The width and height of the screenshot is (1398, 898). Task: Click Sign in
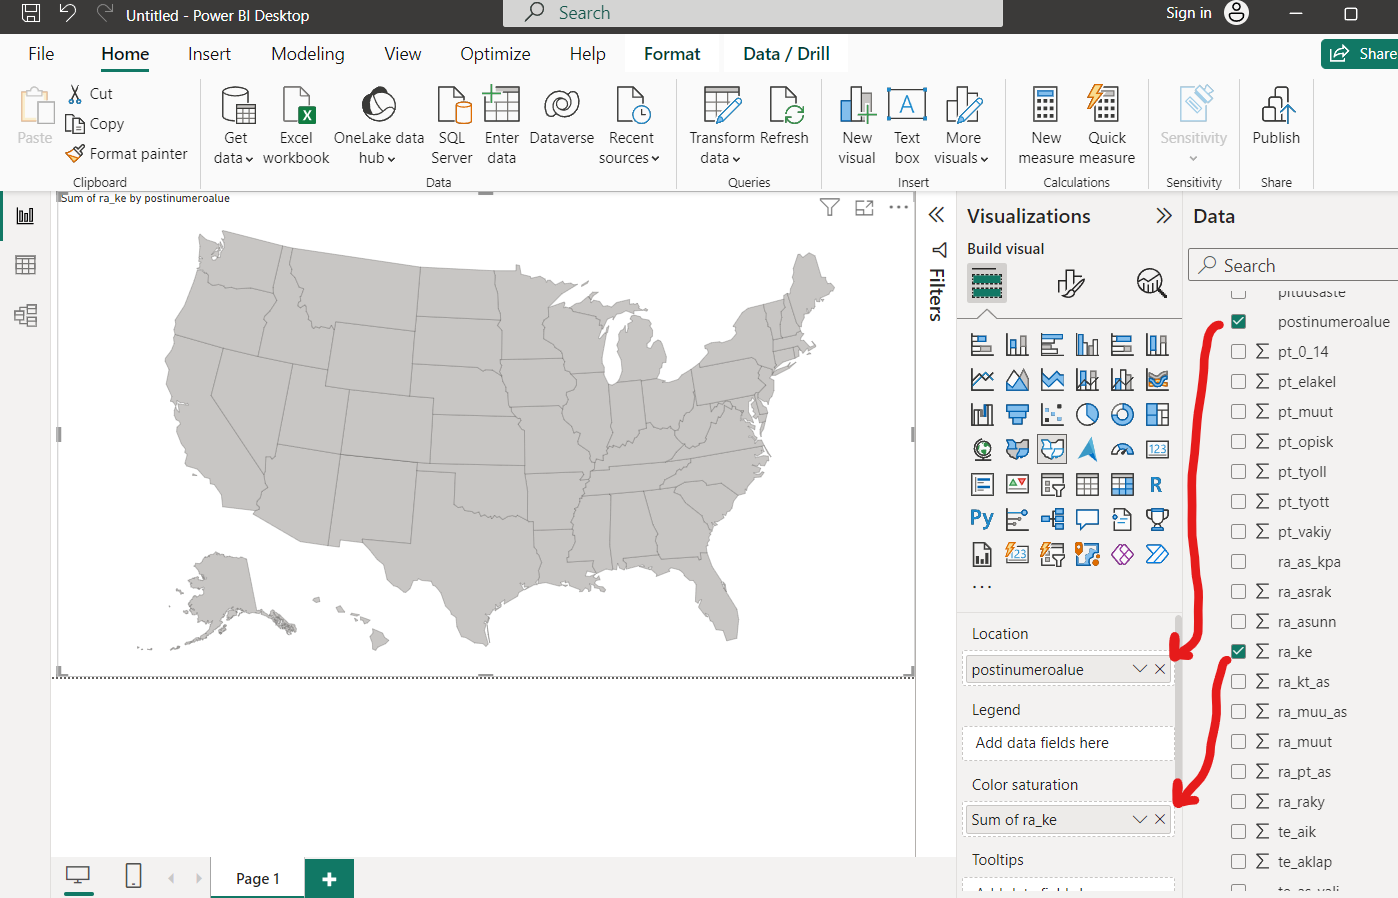[1188, 13]
